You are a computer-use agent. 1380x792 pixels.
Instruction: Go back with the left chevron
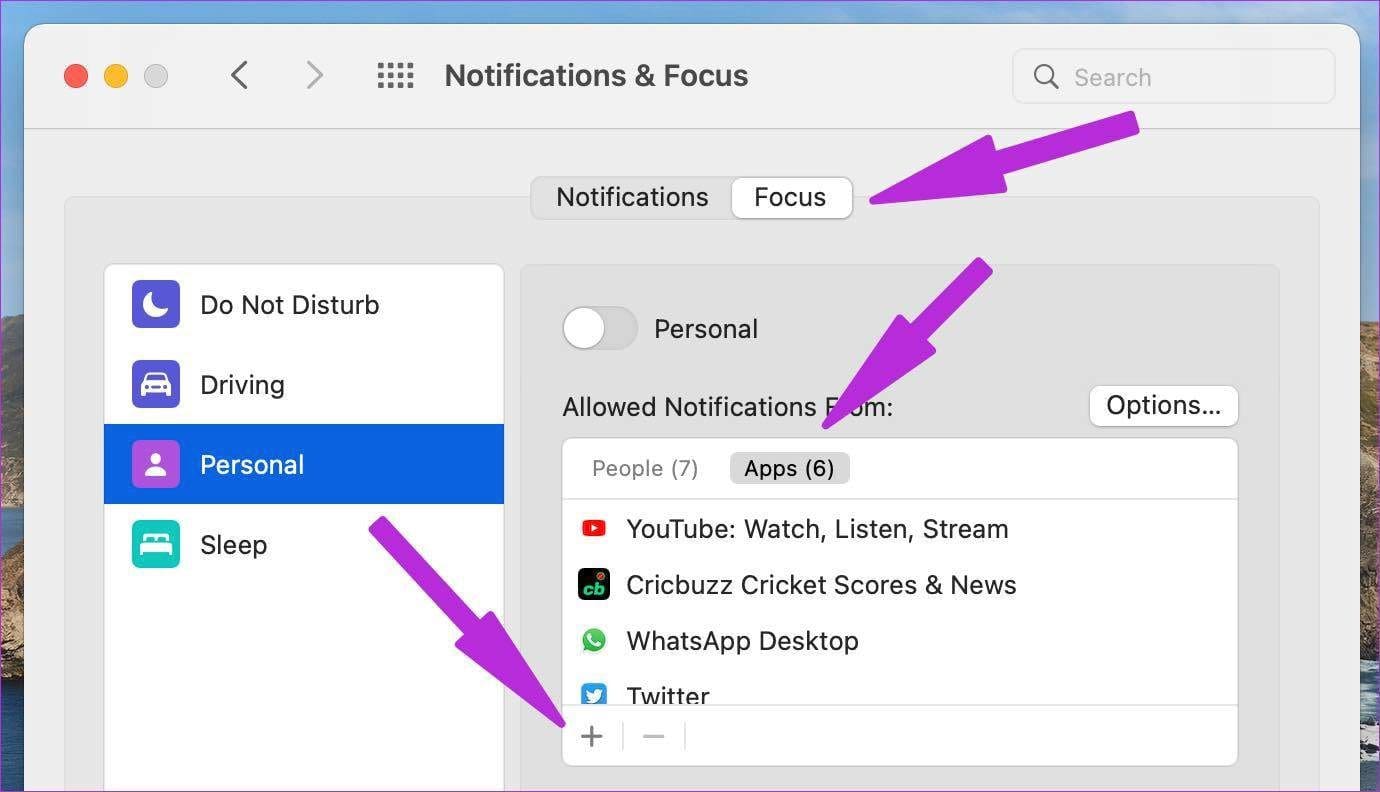click(x=239, y=75)
